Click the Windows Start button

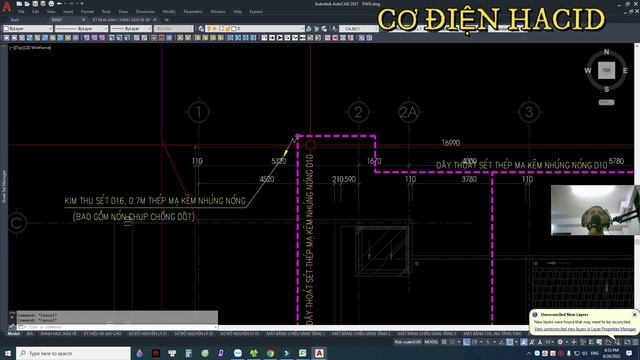(8, 353)
